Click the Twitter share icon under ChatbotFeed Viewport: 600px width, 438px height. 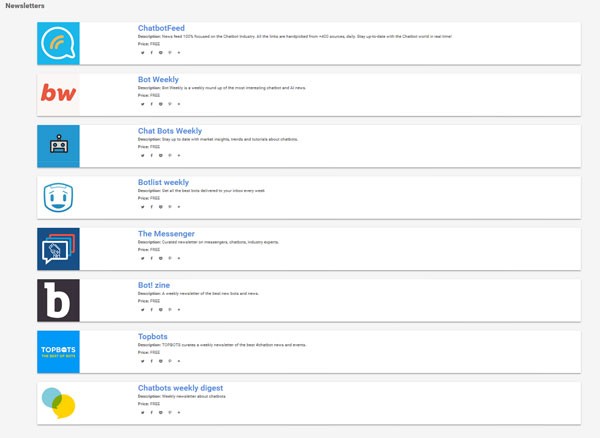(142, 52)
